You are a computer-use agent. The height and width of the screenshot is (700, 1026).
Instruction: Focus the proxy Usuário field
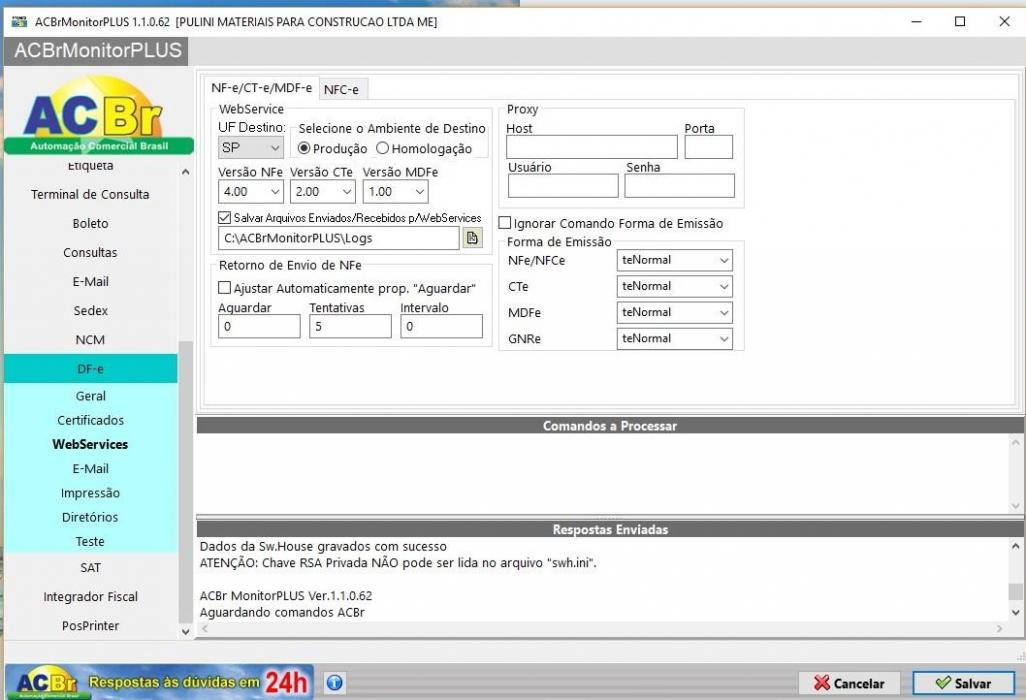[563, 186]
